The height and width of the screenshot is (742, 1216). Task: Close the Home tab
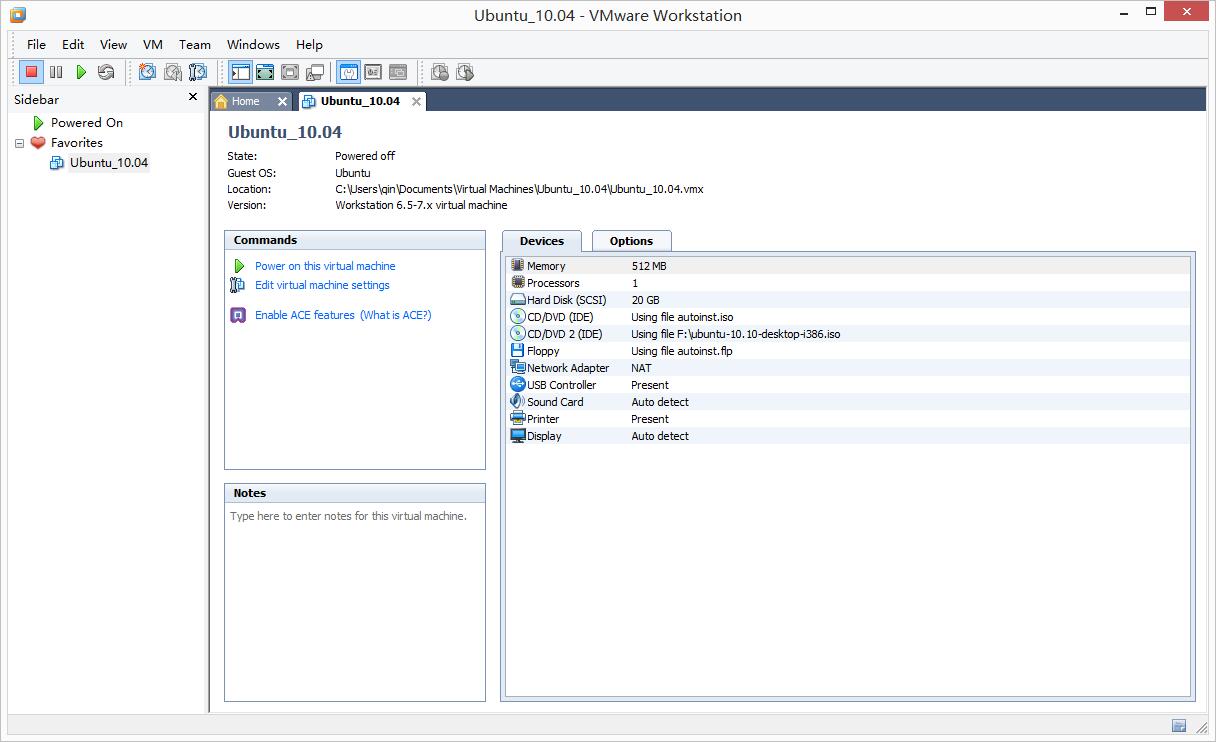pos(282,101)
